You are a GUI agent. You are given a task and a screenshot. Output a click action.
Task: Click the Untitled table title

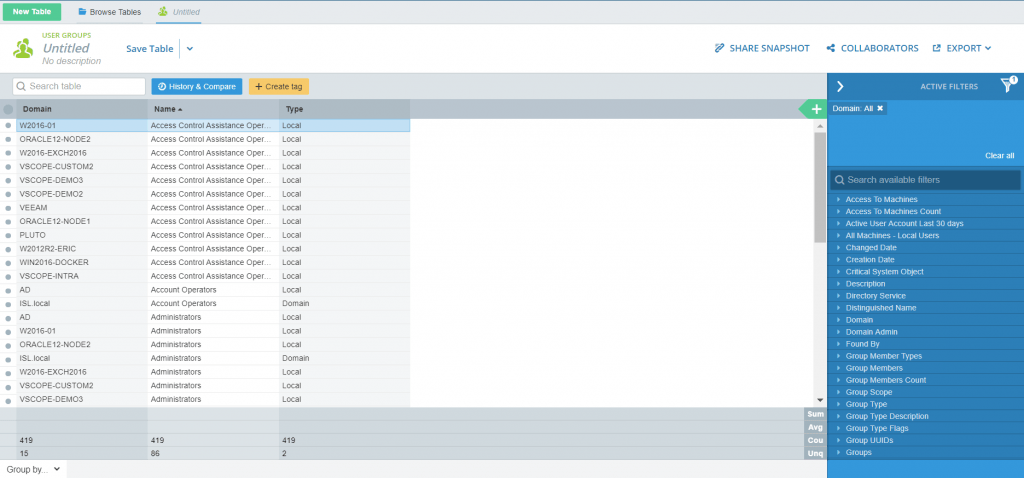click(66, 48)
